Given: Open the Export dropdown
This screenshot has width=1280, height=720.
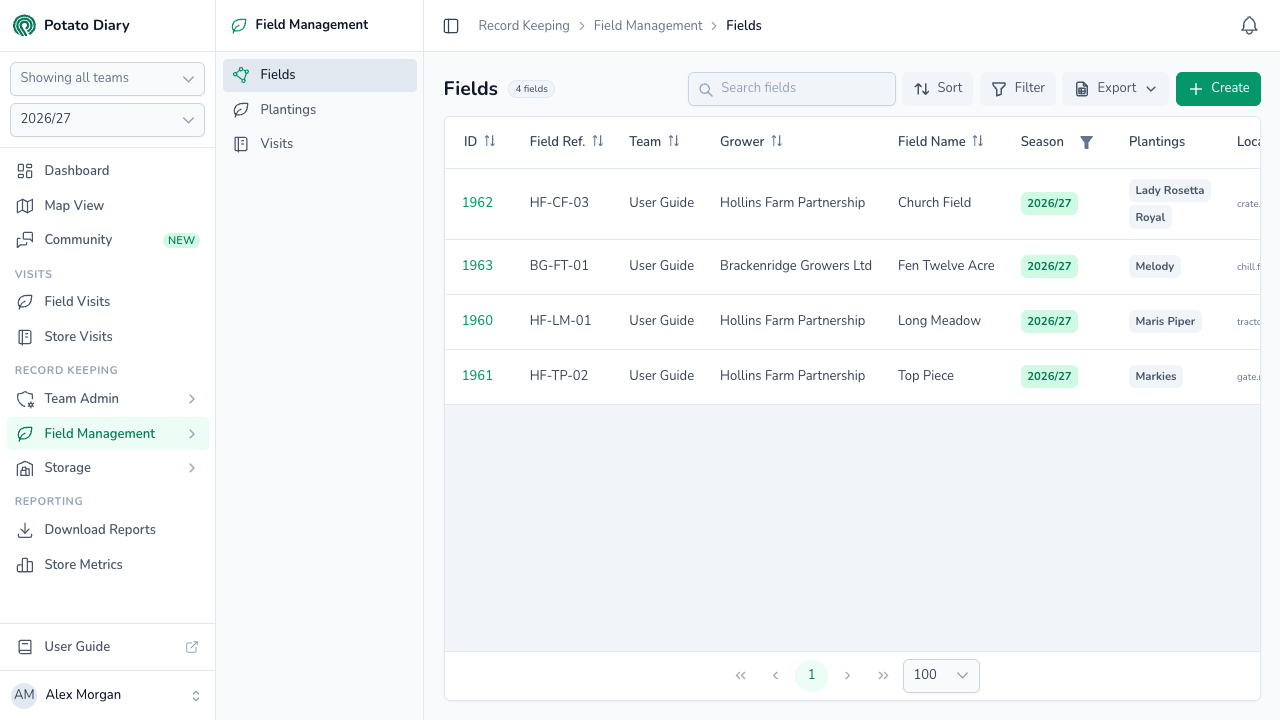Looking at the screenshot, I should 1115,88.
